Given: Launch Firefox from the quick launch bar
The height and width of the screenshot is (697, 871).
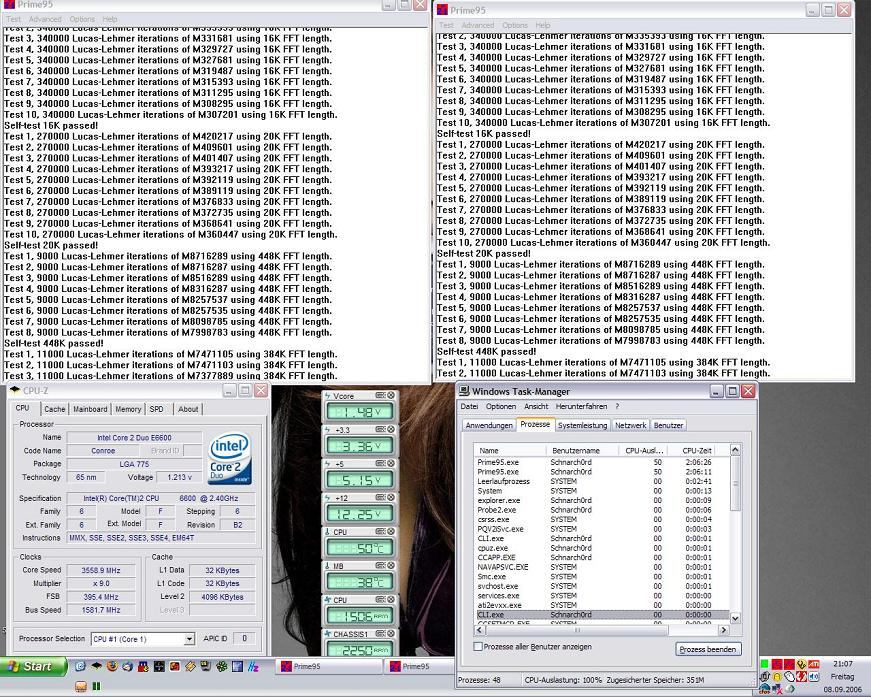Looking at the screenshot, I should (112, 666).
